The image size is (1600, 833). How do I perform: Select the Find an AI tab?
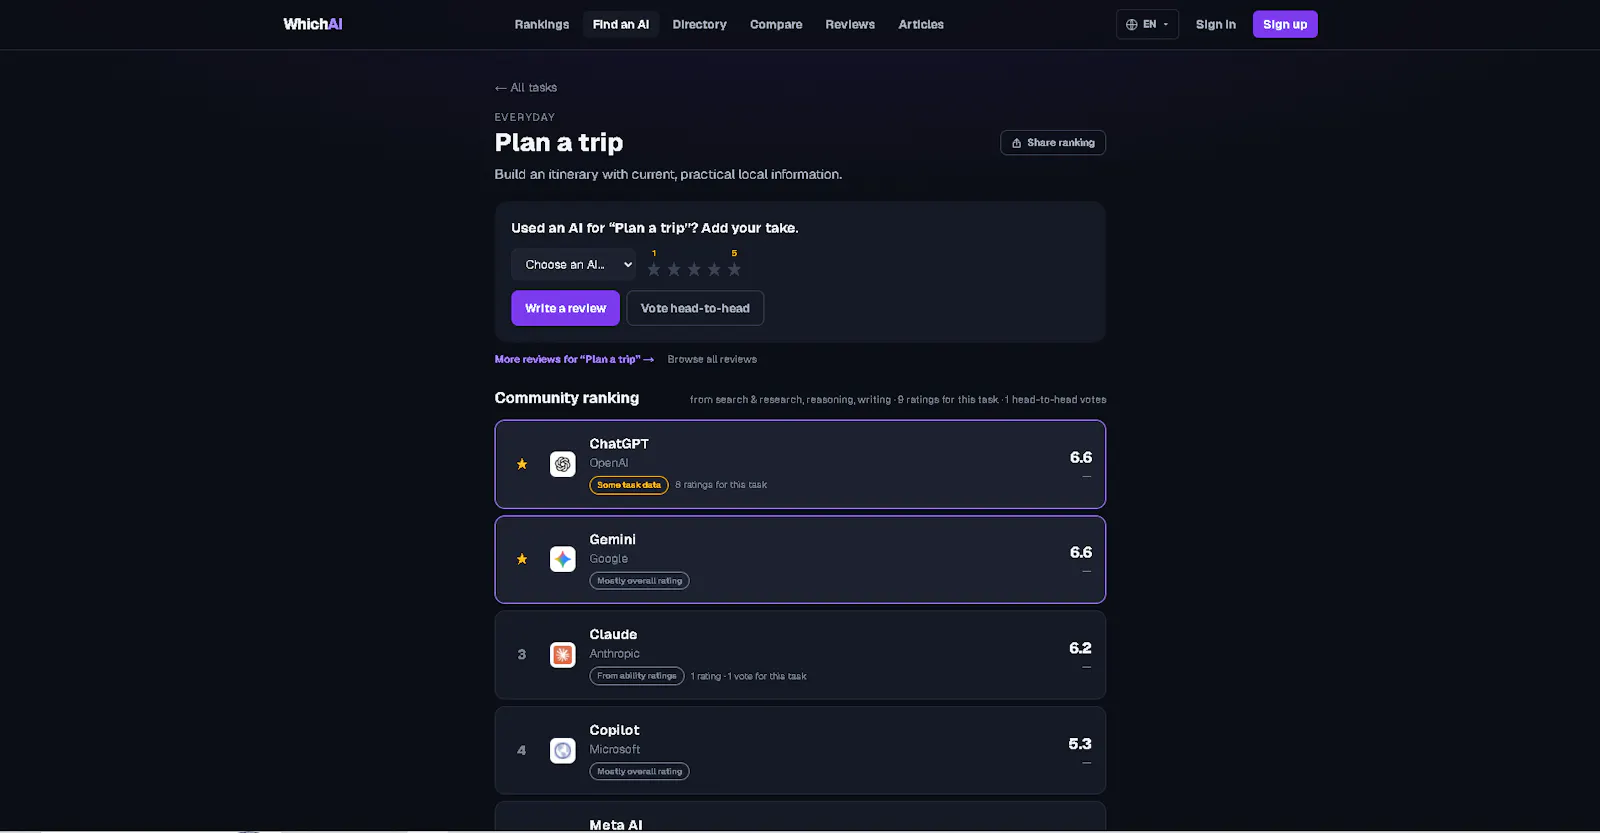point(621,24)
